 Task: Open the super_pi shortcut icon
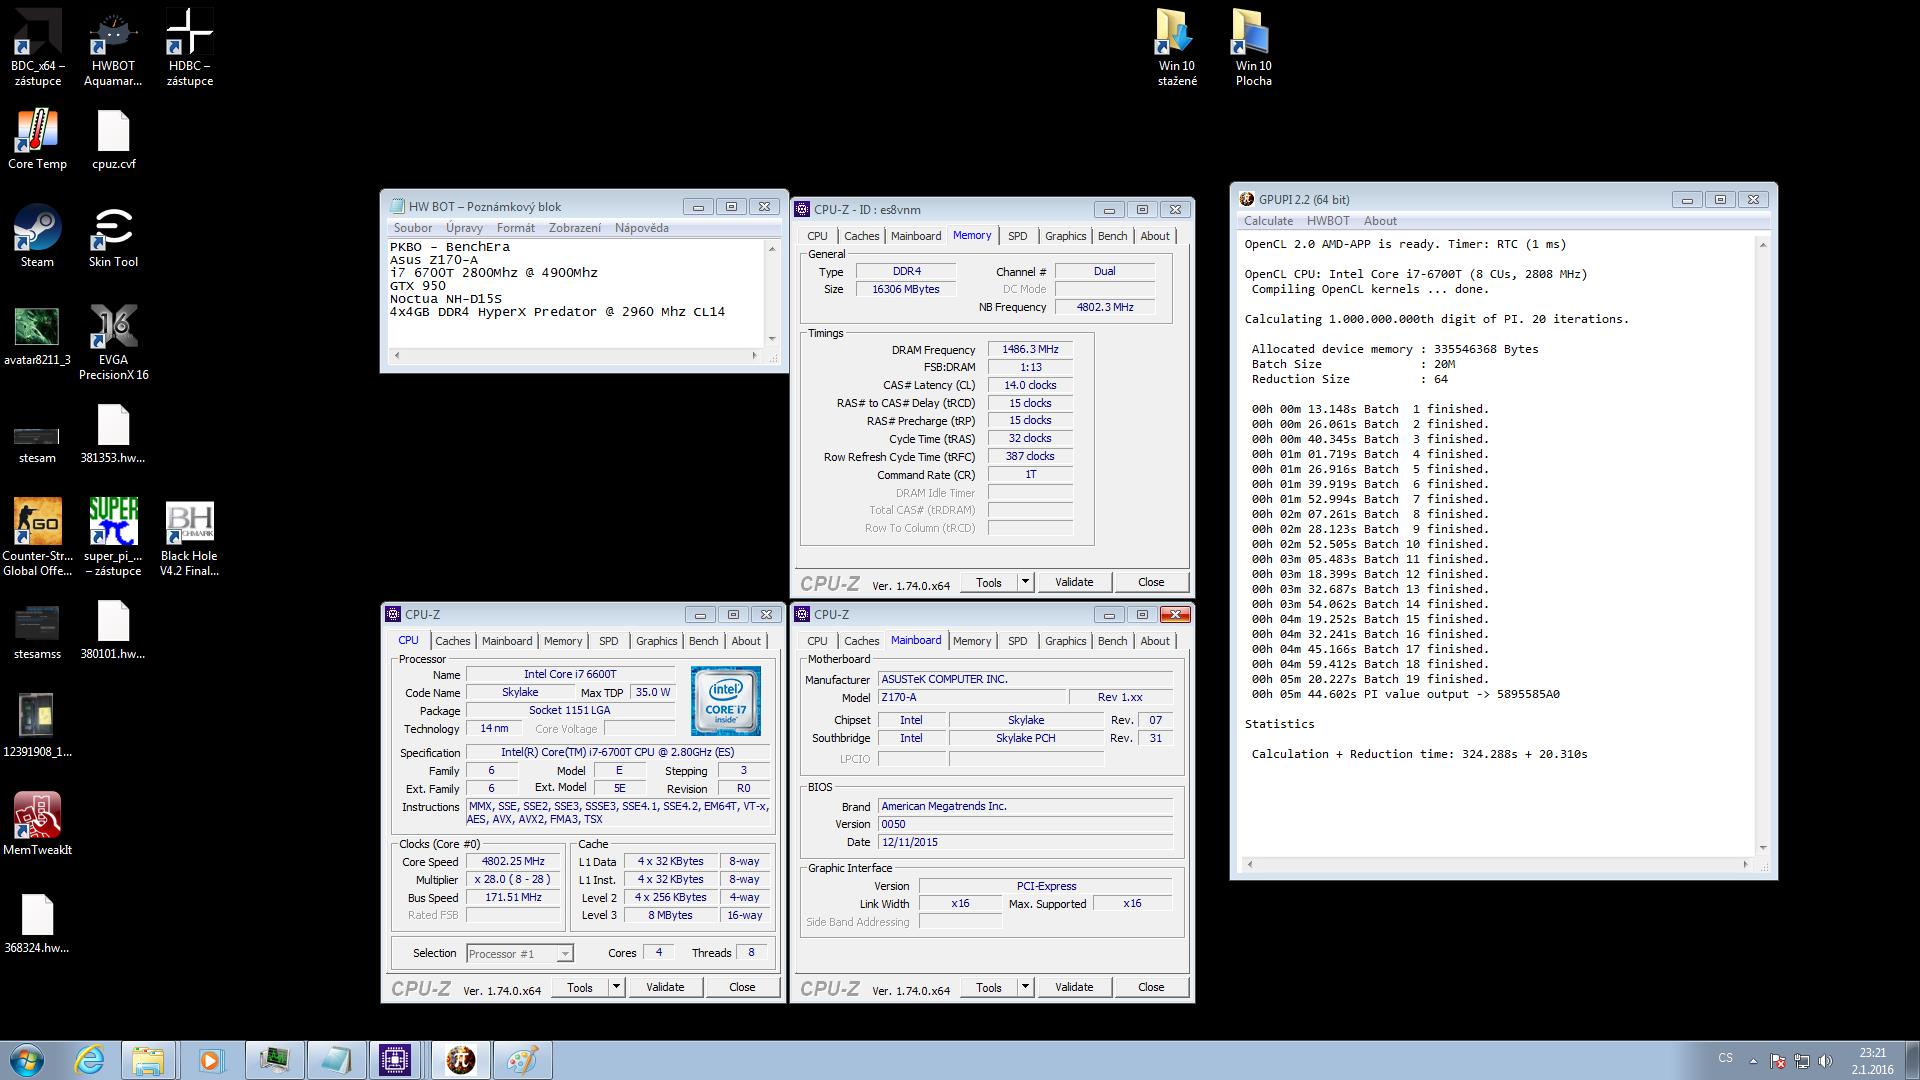[x=113, y=537]
